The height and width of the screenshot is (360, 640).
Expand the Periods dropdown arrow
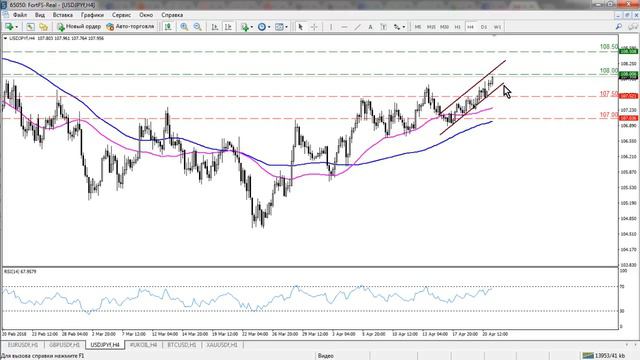(x=269, y=27)
